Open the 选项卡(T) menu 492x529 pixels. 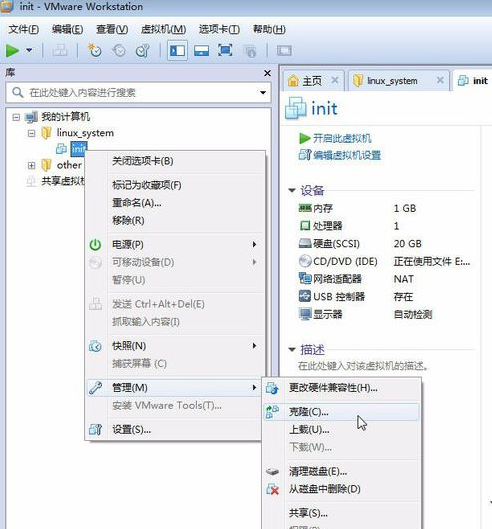pos(219,29)
